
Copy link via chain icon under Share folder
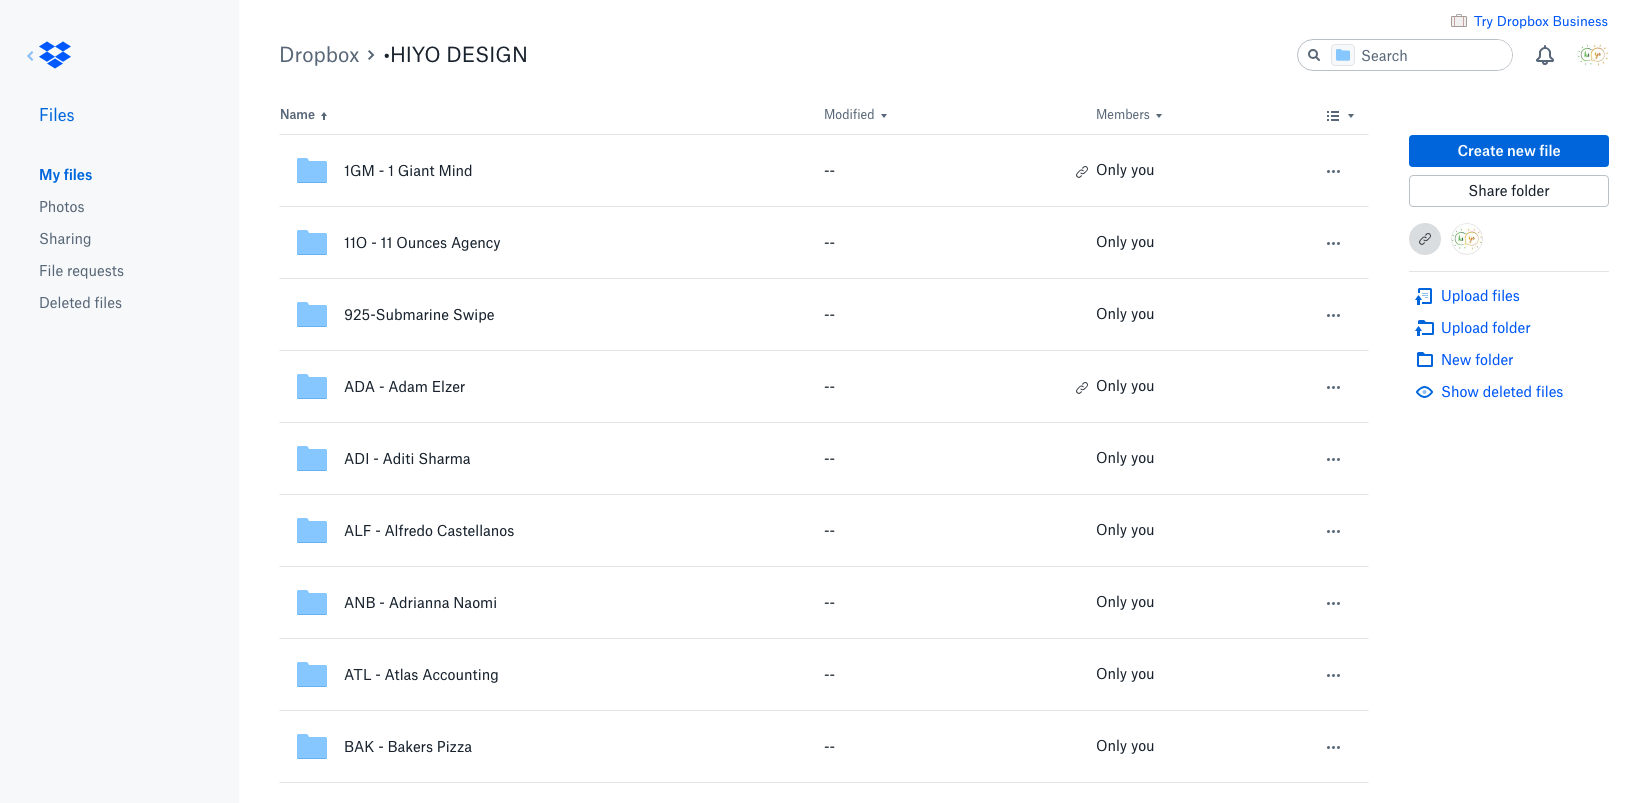coord(1425,239)
